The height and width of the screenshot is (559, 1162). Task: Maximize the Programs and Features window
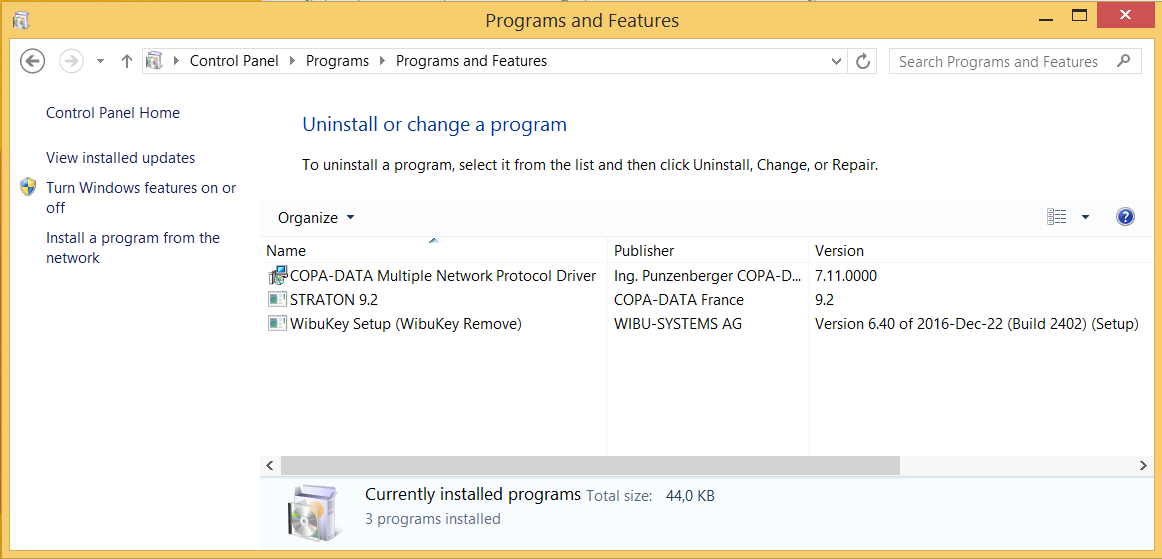point(1079,16)
